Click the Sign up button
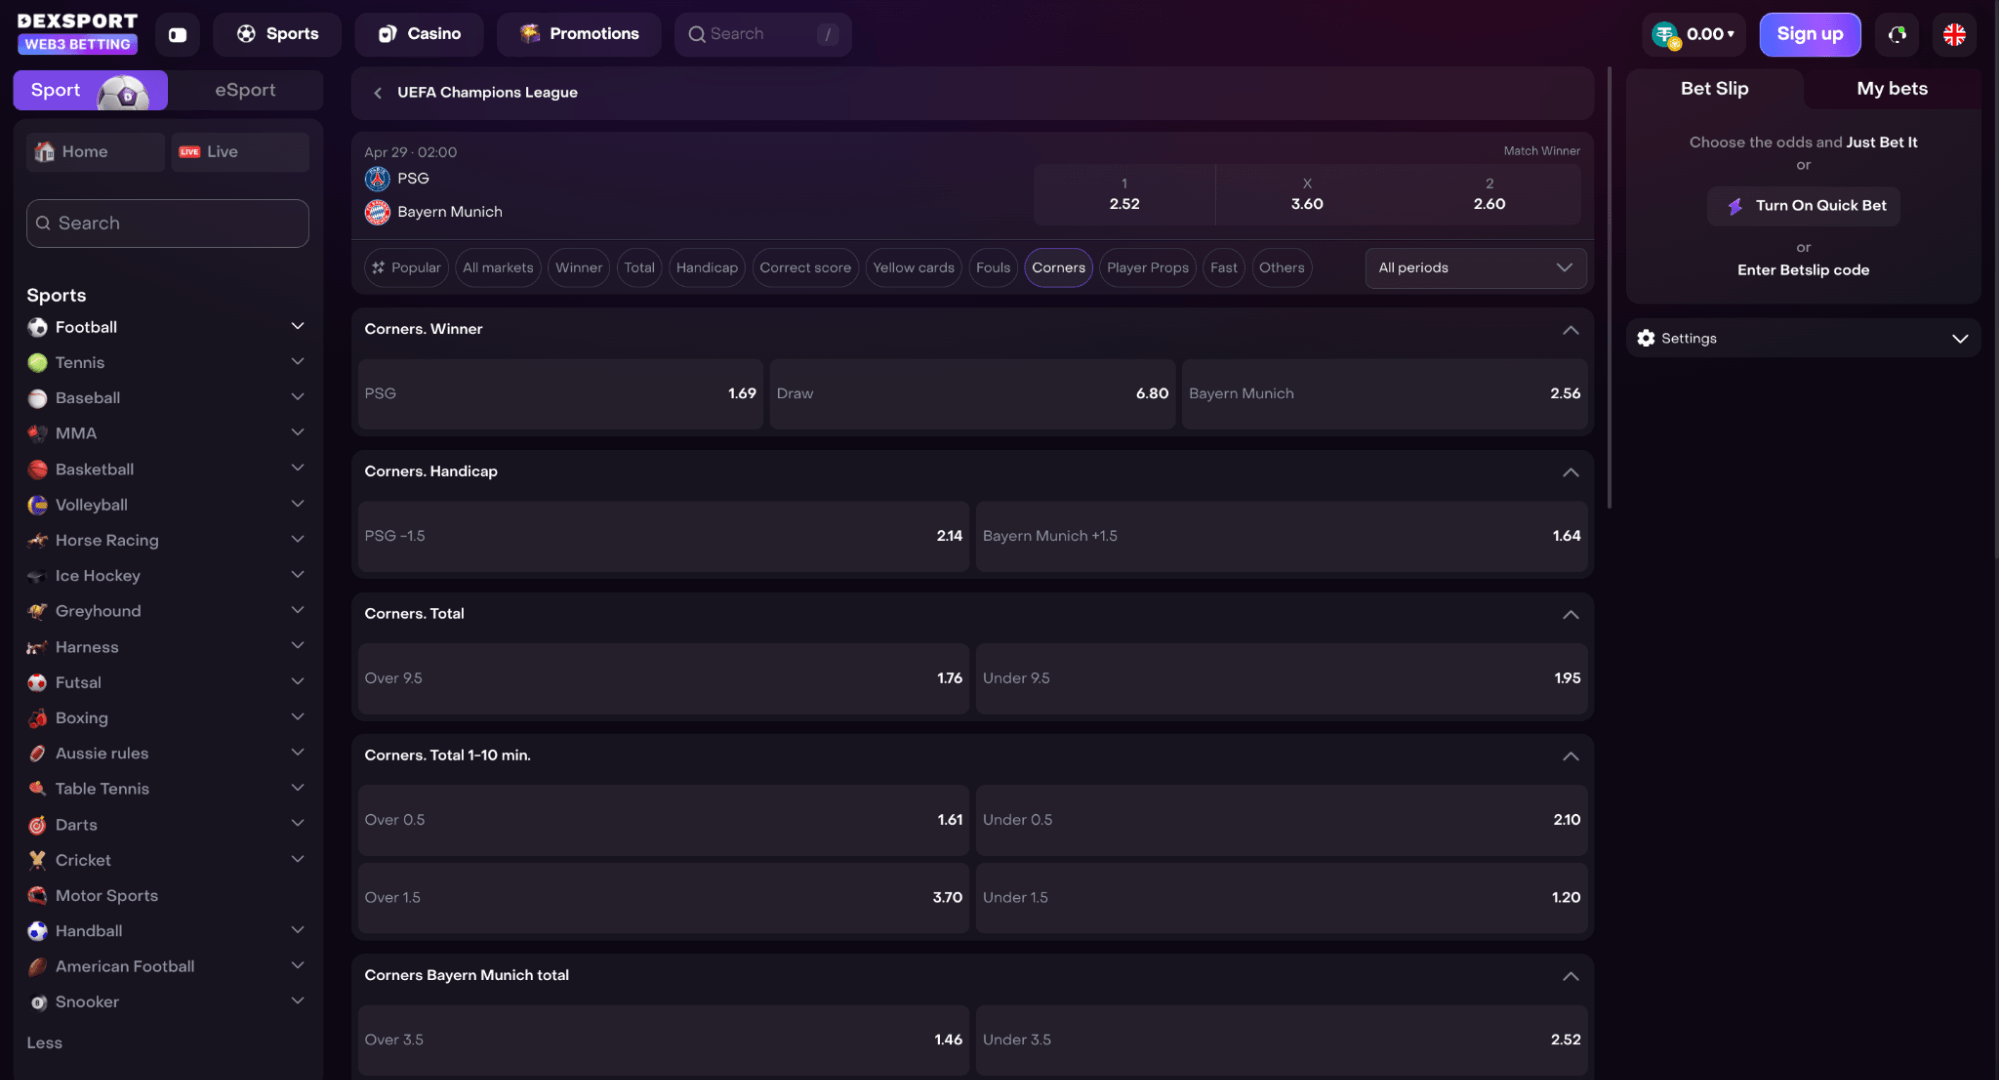This screenshot has height=1080, width=1999. [x=1809, y=35]
